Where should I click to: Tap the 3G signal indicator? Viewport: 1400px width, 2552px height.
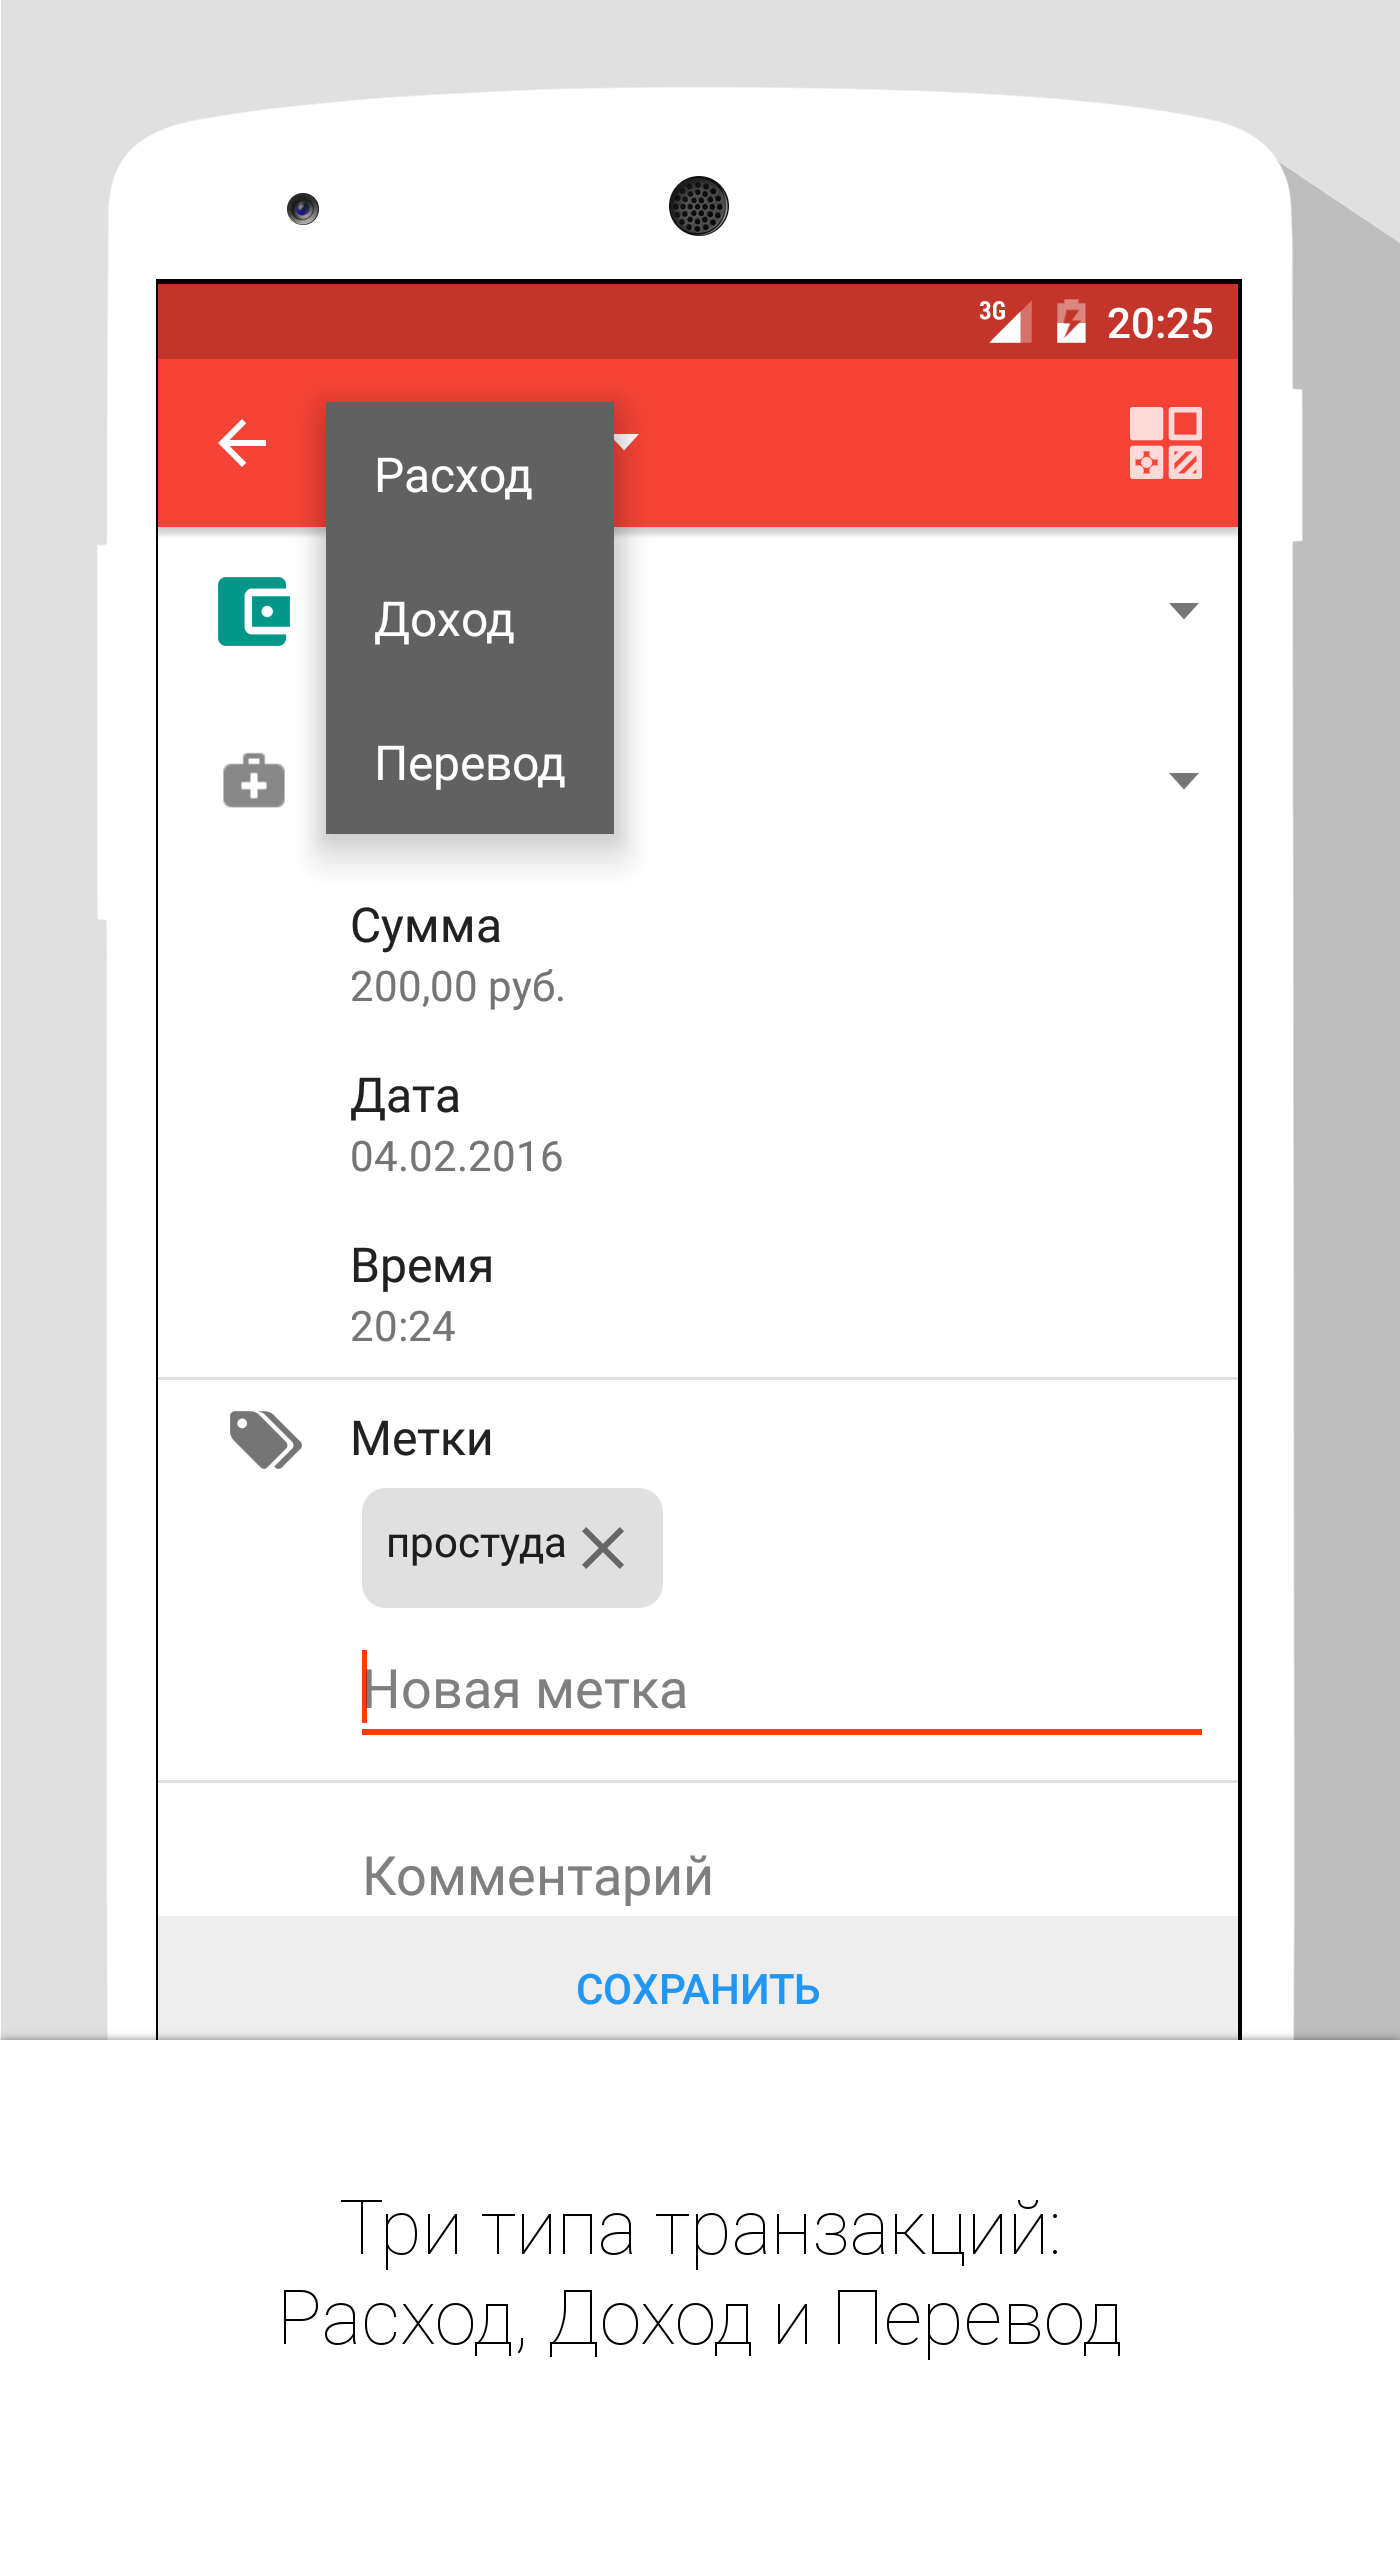(x=1005, y=322)
